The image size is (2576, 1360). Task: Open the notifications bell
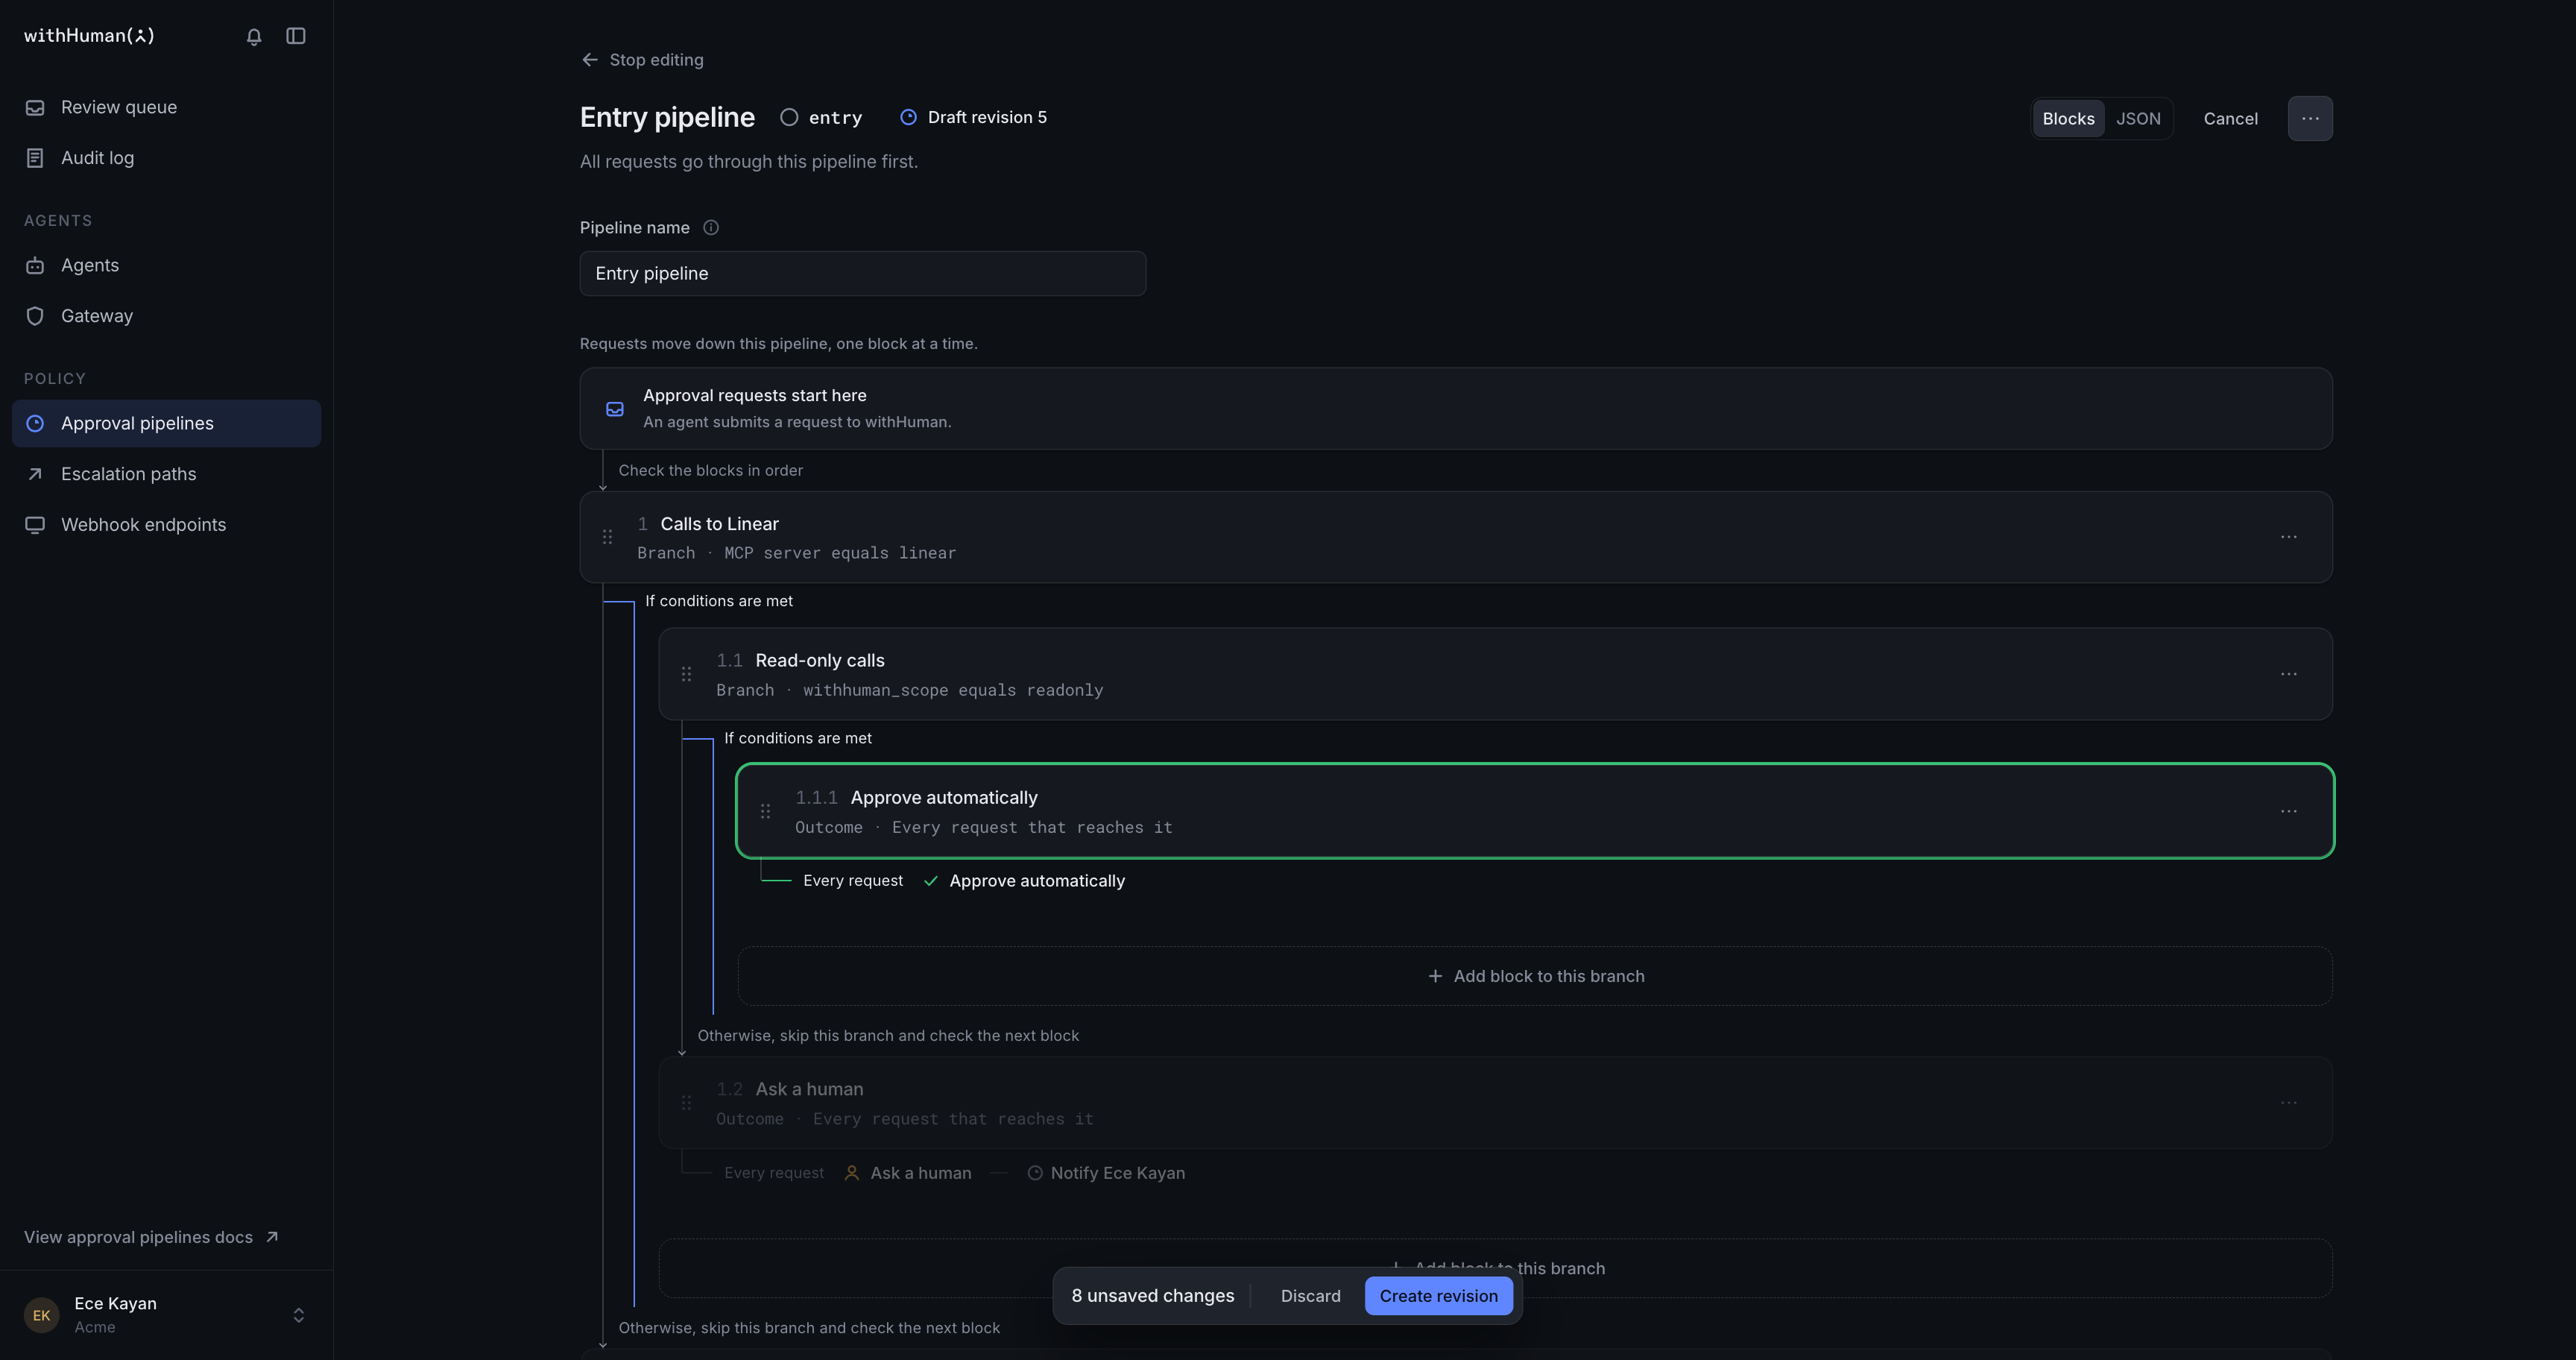point(254,36)
